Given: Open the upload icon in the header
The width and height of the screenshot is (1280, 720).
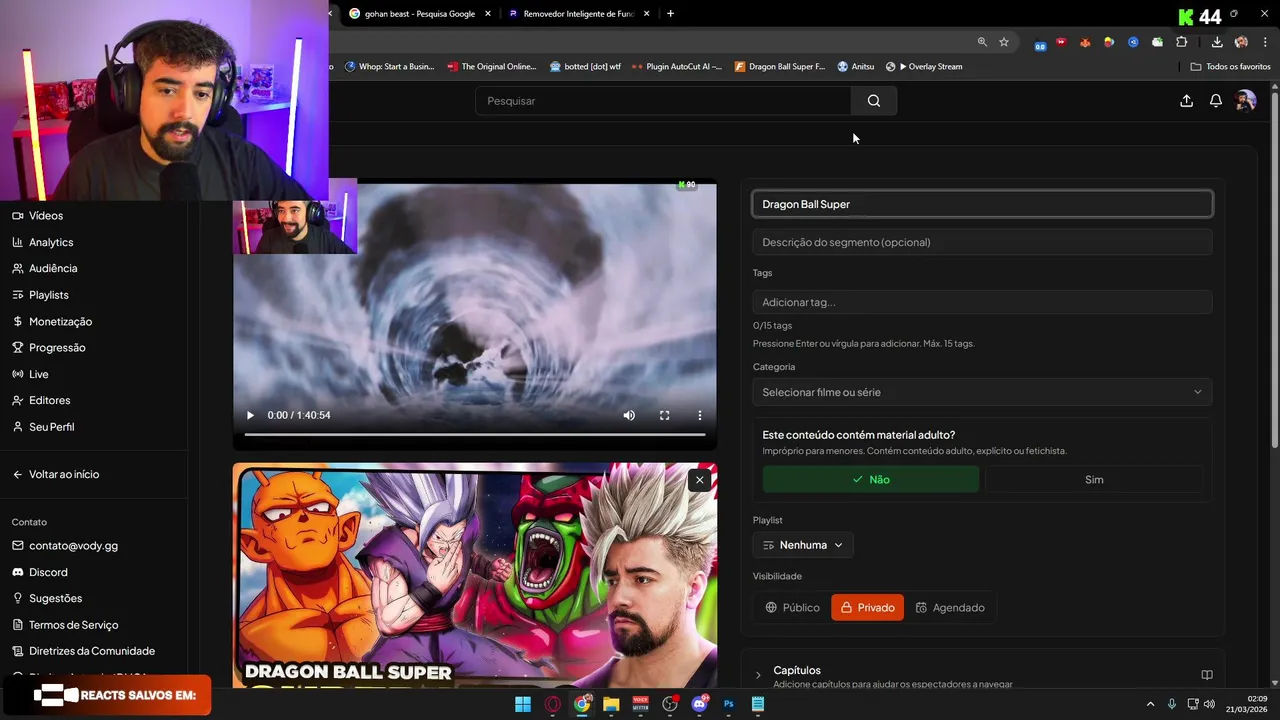Looking at the screenshot, I should point(1186,101).
